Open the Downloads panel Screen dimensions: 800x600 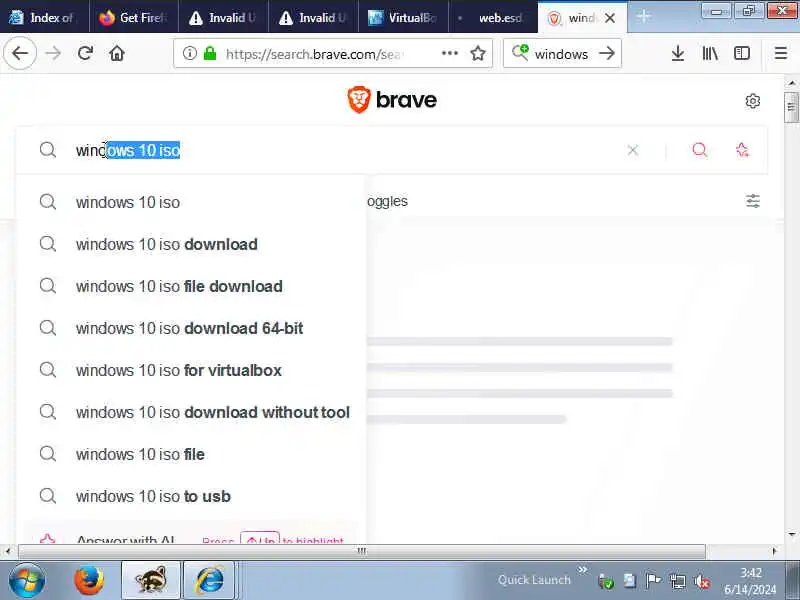pyautogui.click(x=678, y=53)
